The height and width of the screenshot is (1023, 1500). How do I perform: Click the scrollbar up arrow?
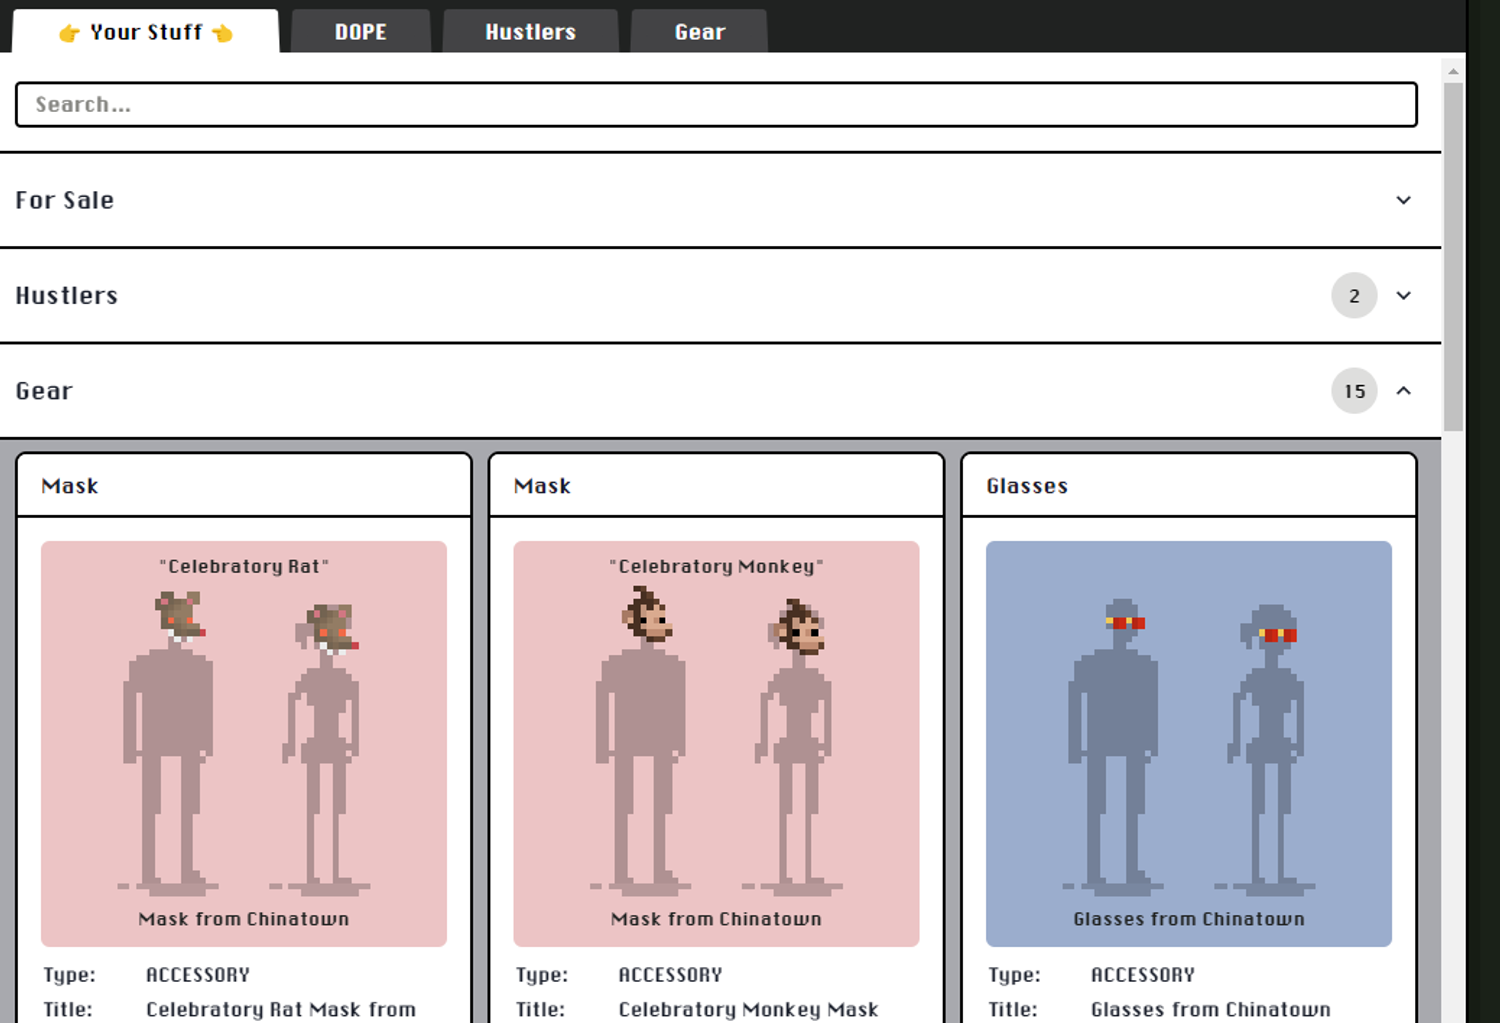pos(1453,71)
